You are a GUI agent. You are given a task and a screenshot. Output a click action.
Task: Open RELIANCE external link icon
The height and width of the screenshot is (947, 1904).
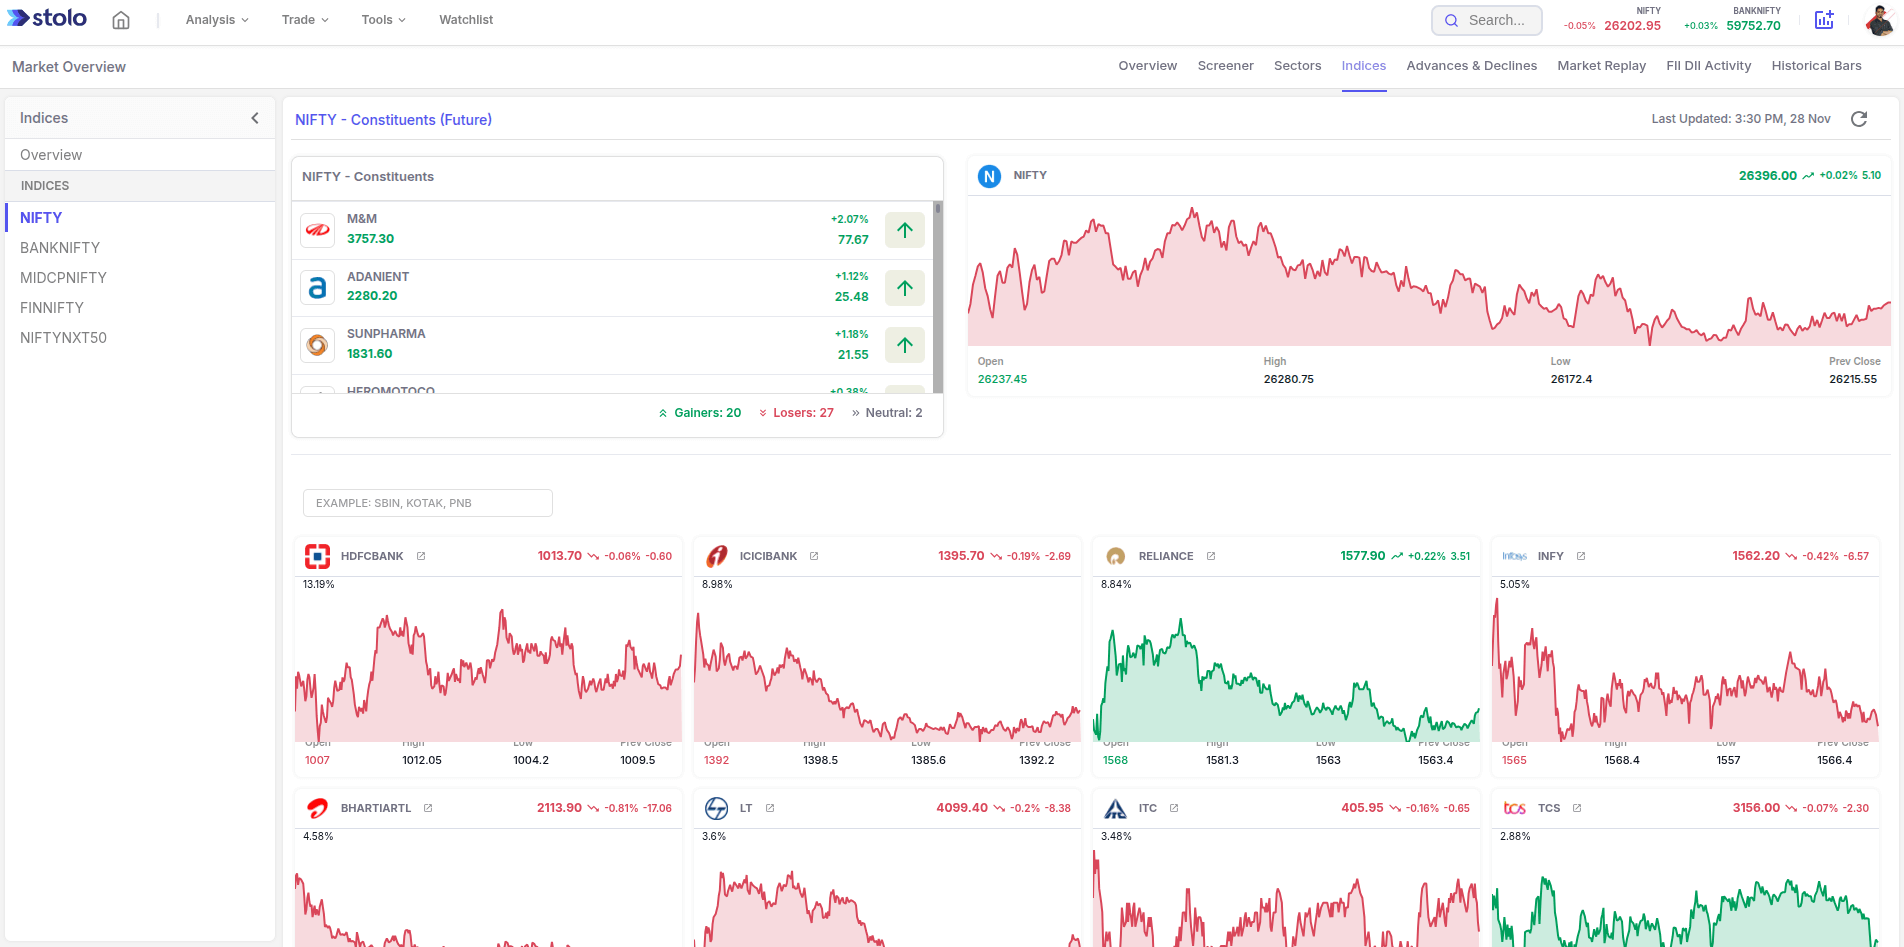click(x=1211, y=556)
